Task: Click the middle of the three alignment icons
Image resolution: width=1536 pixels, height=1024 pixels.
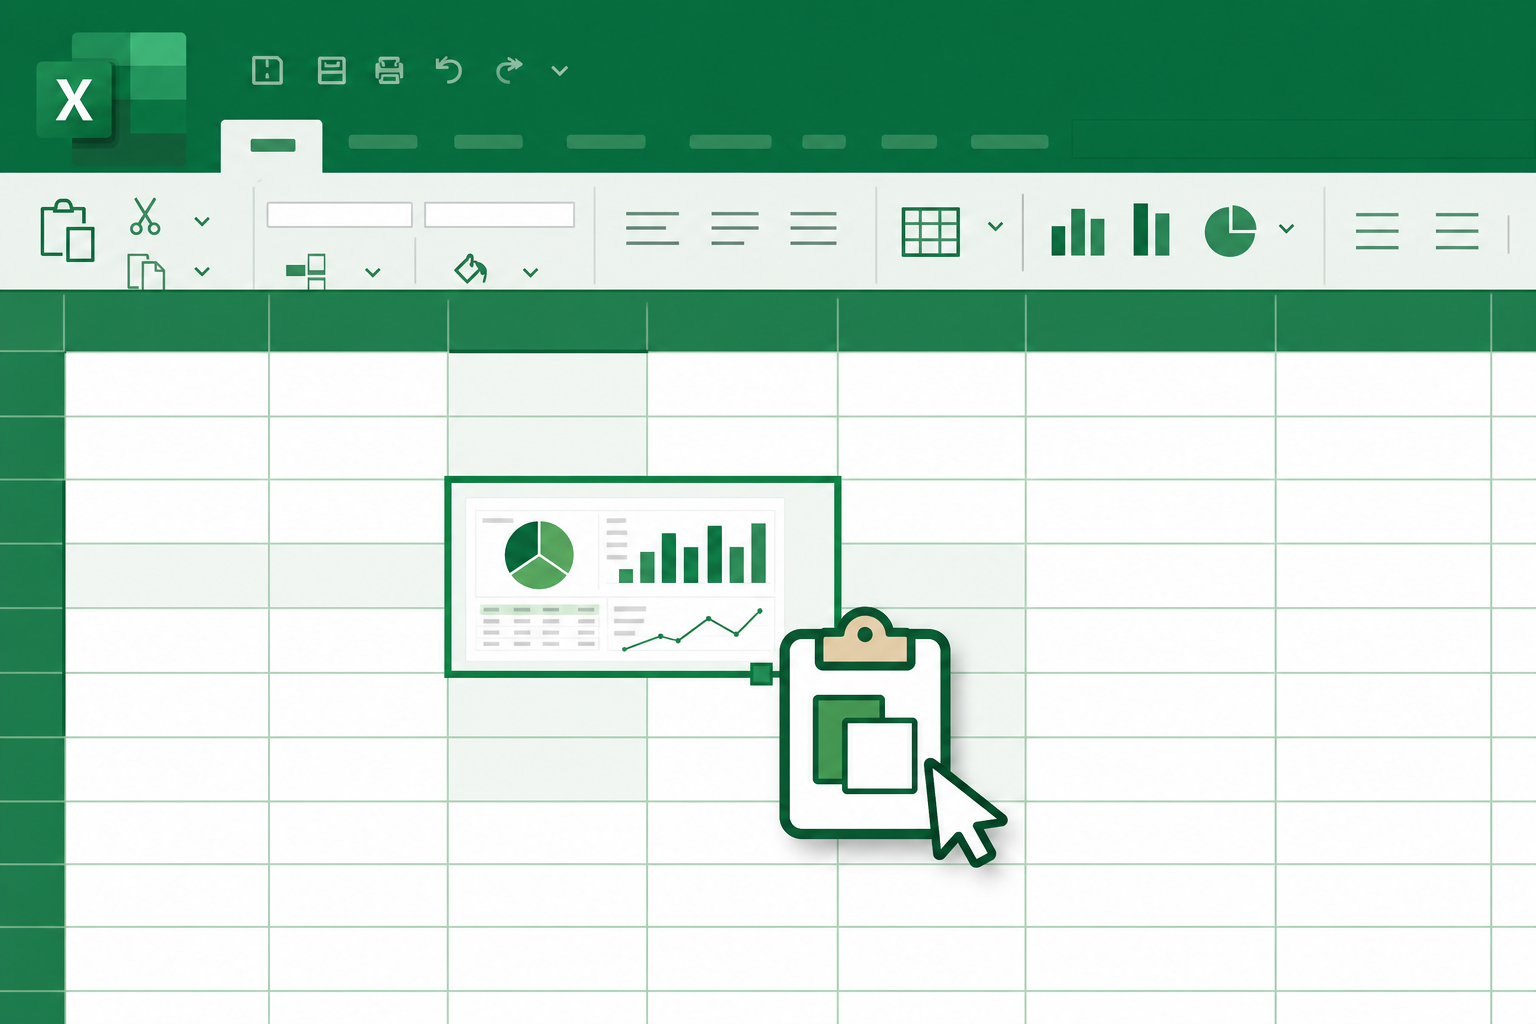Action: (x=735, y=228)
